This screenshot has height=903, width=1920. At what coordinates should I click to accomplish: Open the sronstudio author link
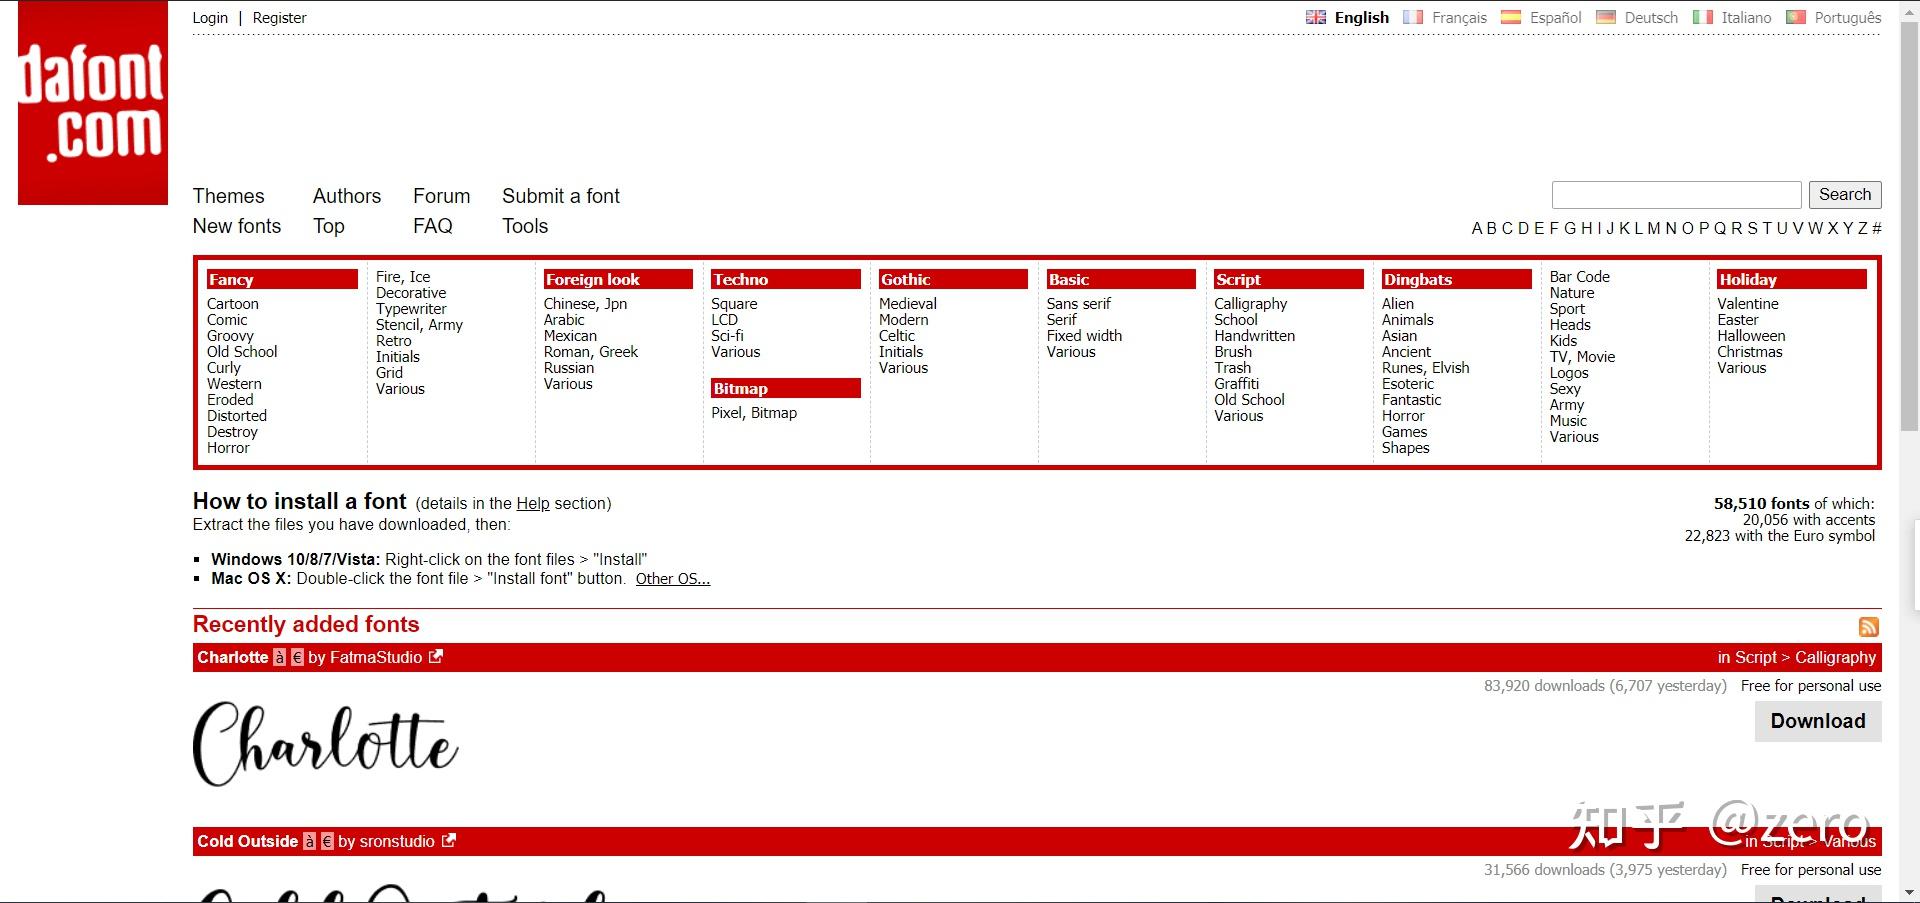pyautogui.click(x=397, y=841)
